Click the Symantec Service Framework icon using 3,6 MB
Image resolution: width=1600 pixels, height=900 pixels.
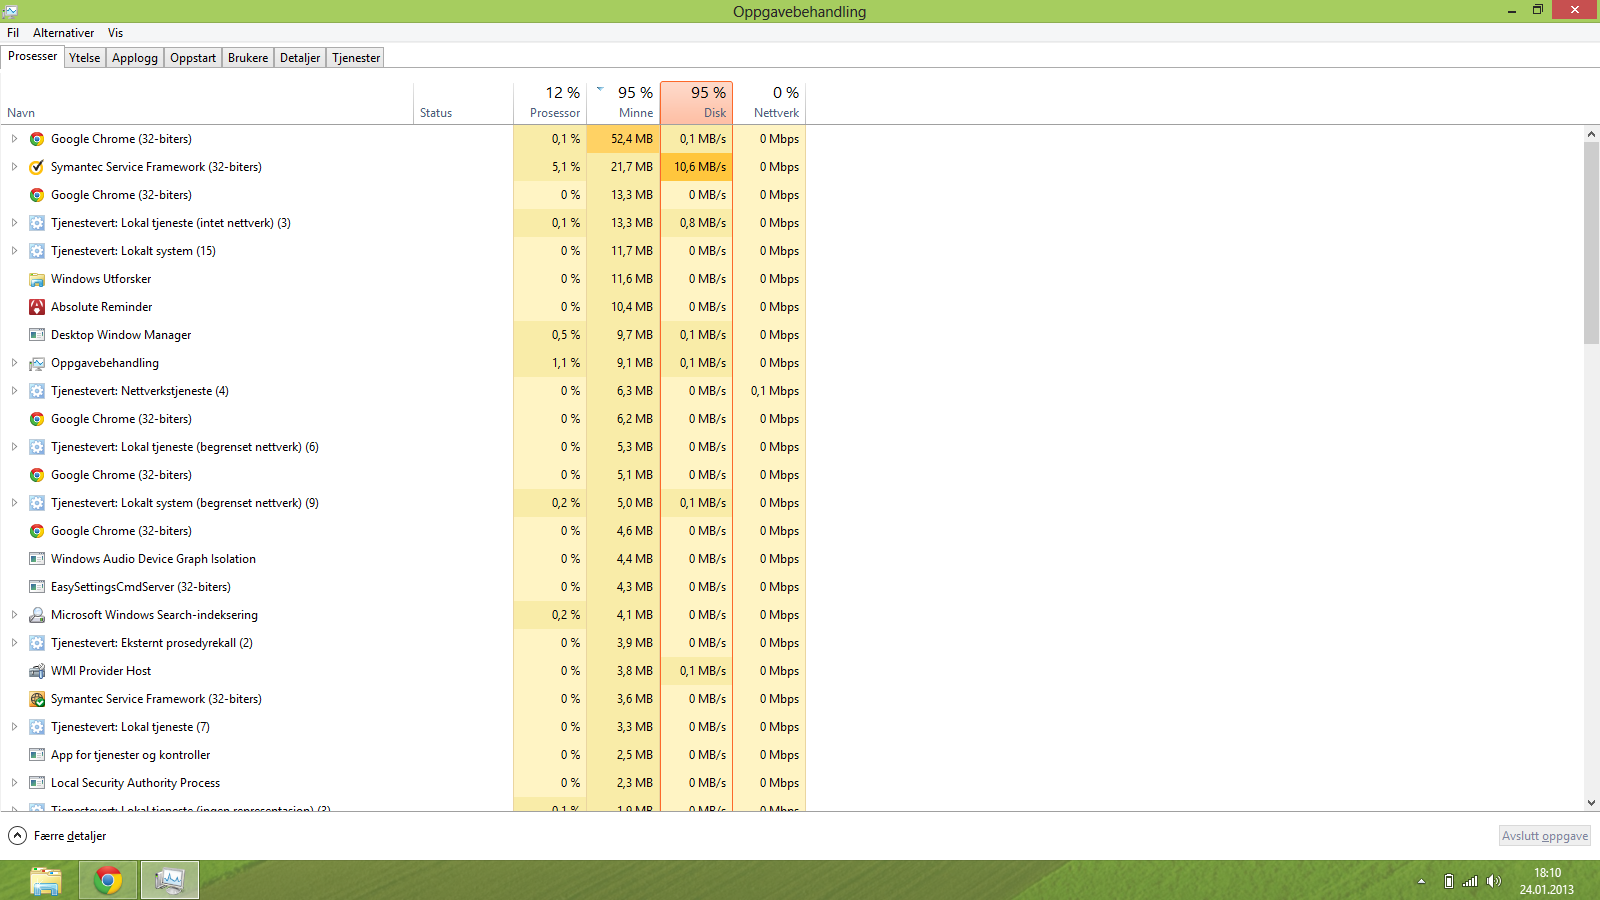(37, 699)
